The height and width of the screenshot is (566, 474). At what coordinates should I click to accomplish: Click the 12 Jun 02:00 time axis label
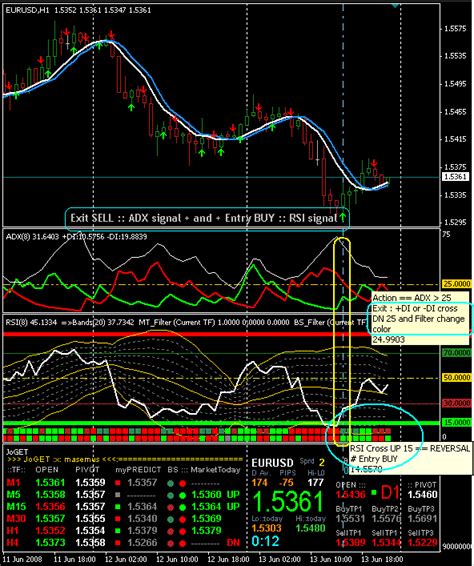[x=126, y=559]
